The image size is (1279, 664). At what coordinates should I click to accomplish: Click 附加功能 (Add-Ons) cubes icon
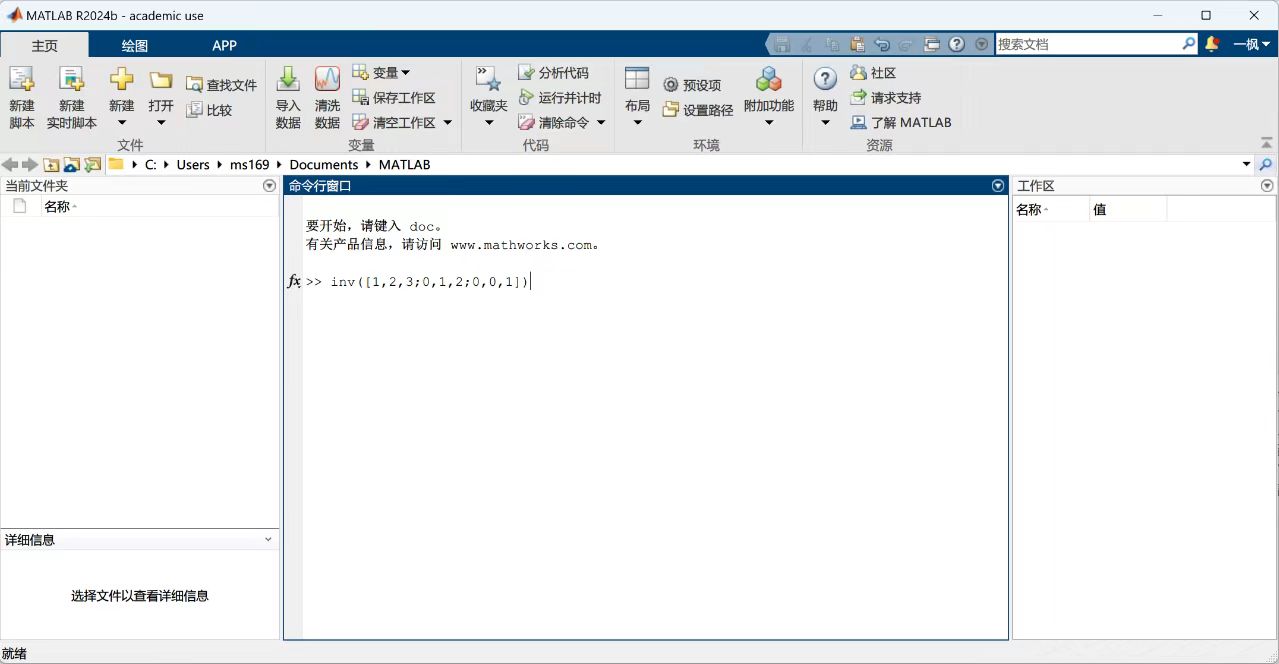point(769,80)
